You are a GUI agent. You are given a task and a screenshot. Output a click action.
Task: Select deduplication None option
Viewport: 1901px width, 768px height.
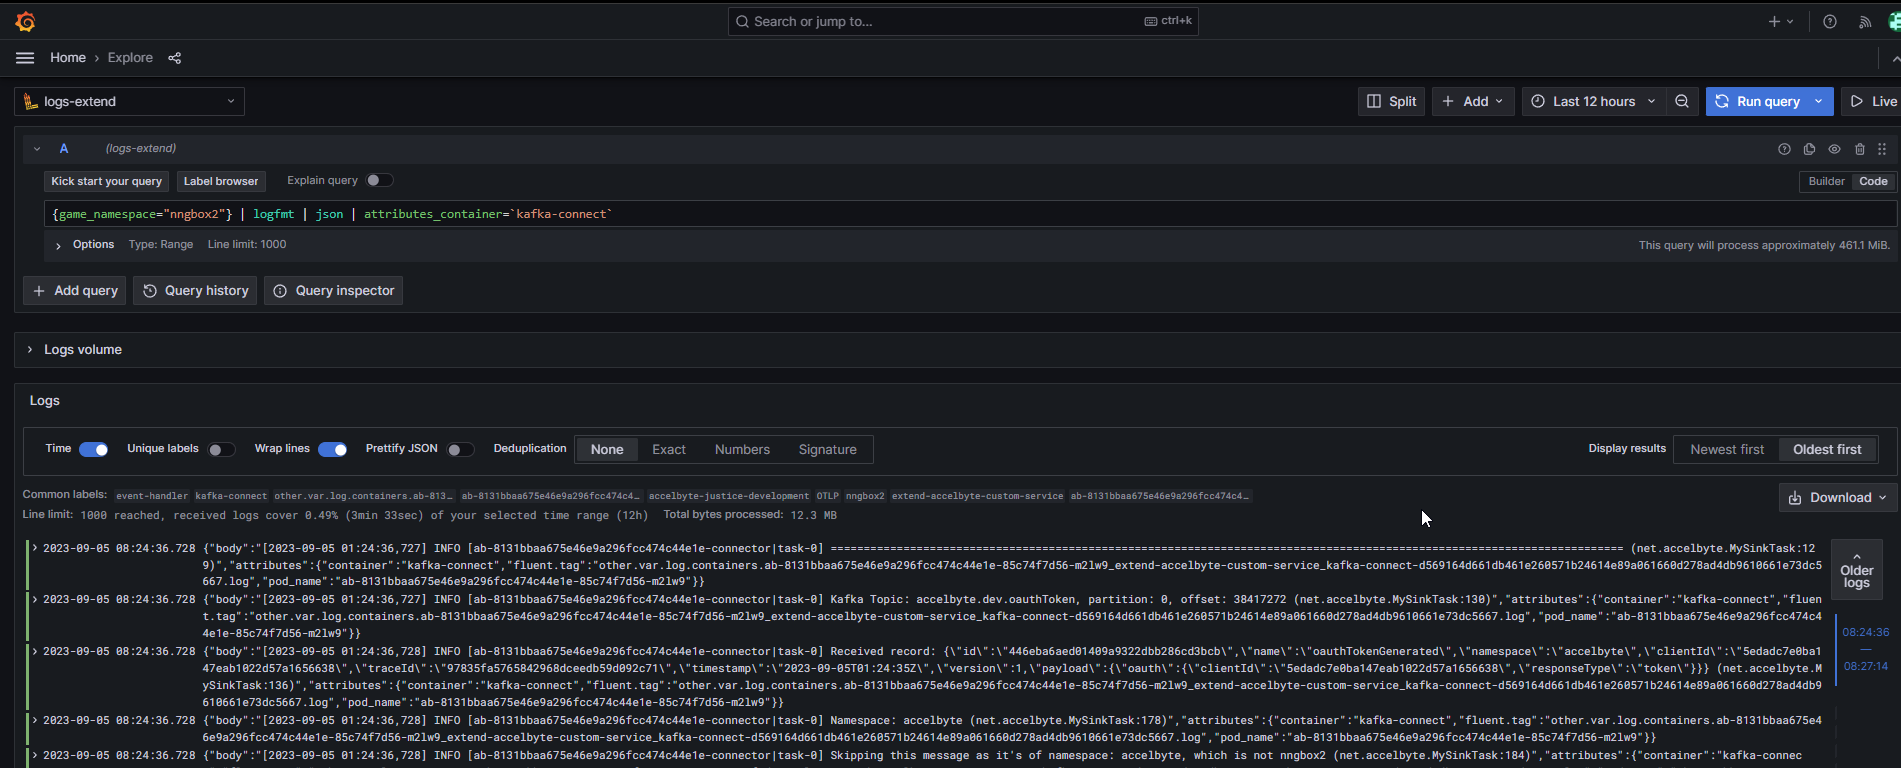[x=607, y=449]
